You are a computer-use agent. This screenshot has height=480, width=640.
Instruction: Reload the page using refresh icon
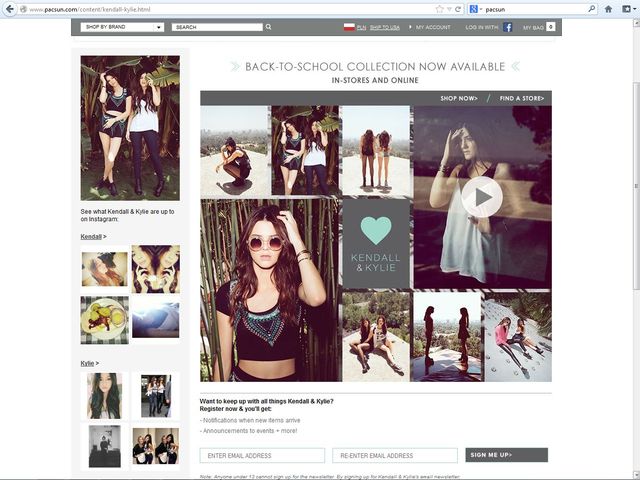point(458,9)
